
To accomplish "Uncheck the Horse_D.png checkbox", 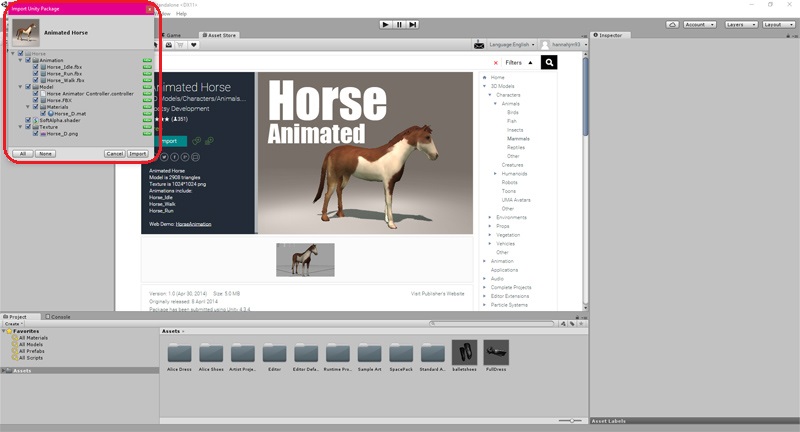I will (36, 134).
